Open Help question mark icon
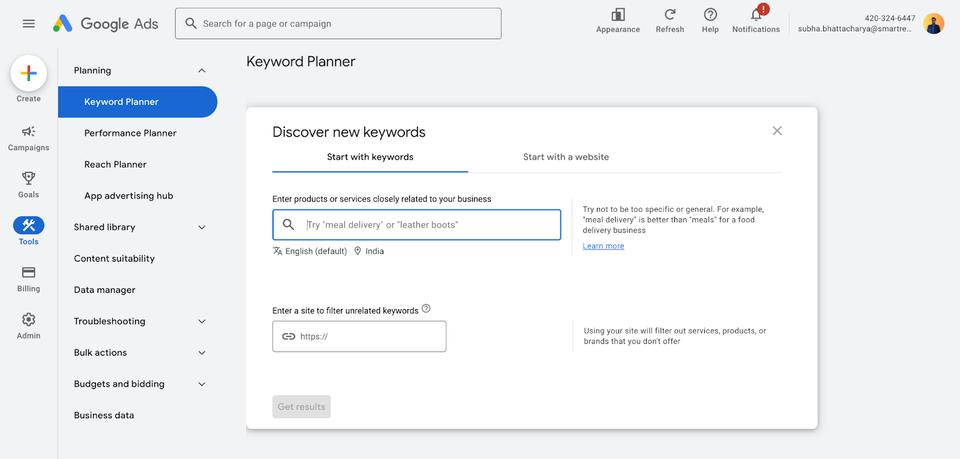 (710, 15)
